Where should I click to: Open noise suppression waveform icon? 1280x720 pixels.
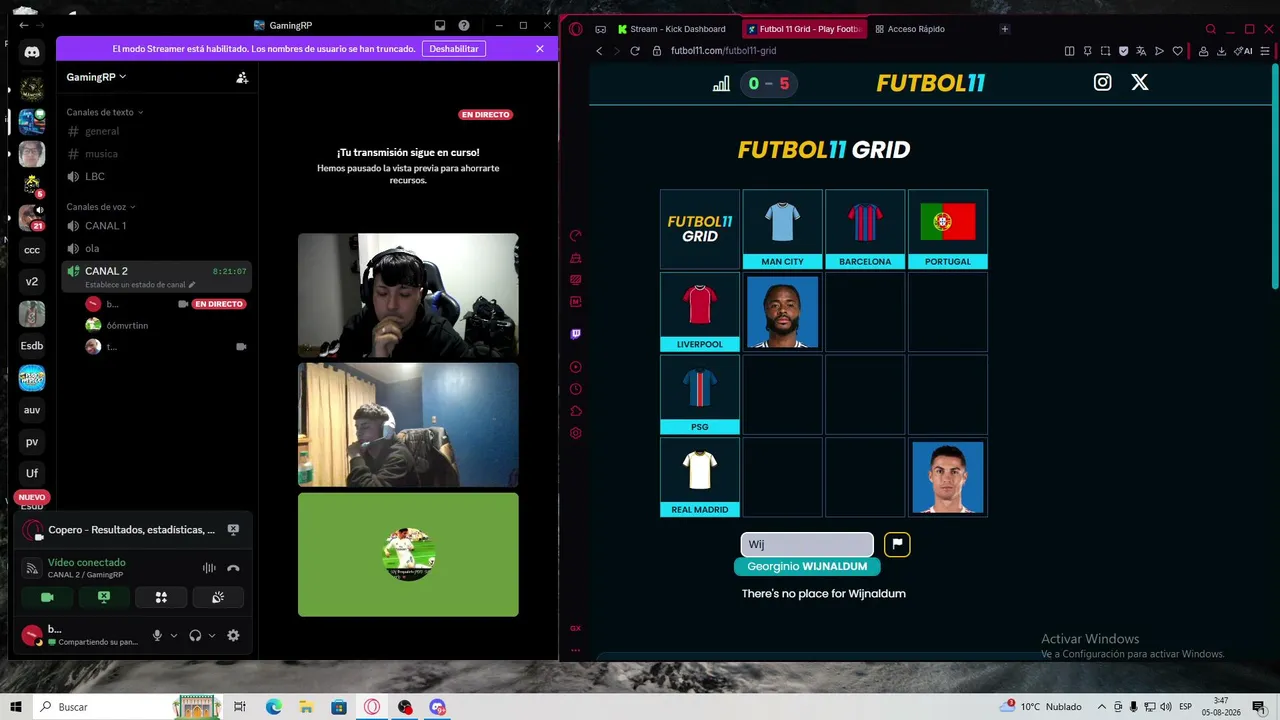[209, 568]
